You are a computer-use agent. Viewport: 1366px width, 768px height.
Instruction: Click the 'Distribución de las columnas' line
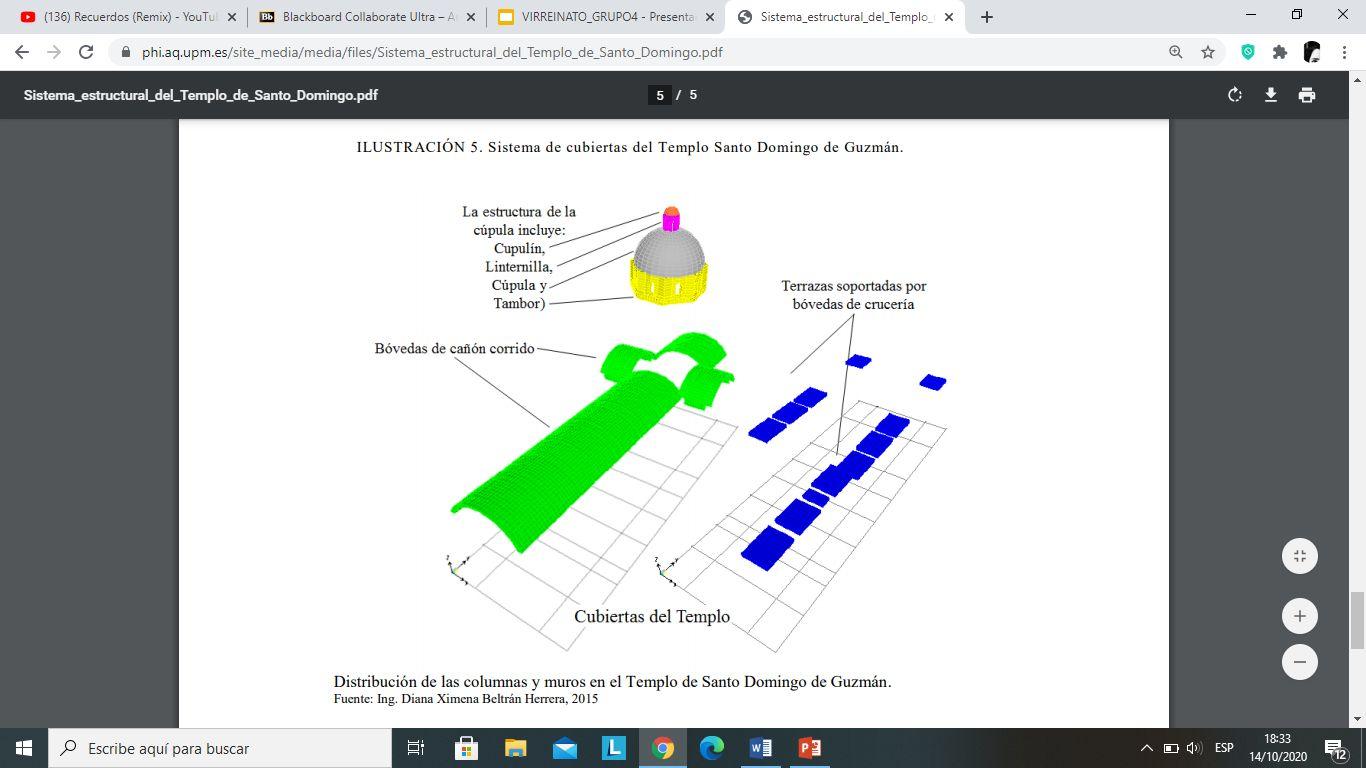click(612, 682)
